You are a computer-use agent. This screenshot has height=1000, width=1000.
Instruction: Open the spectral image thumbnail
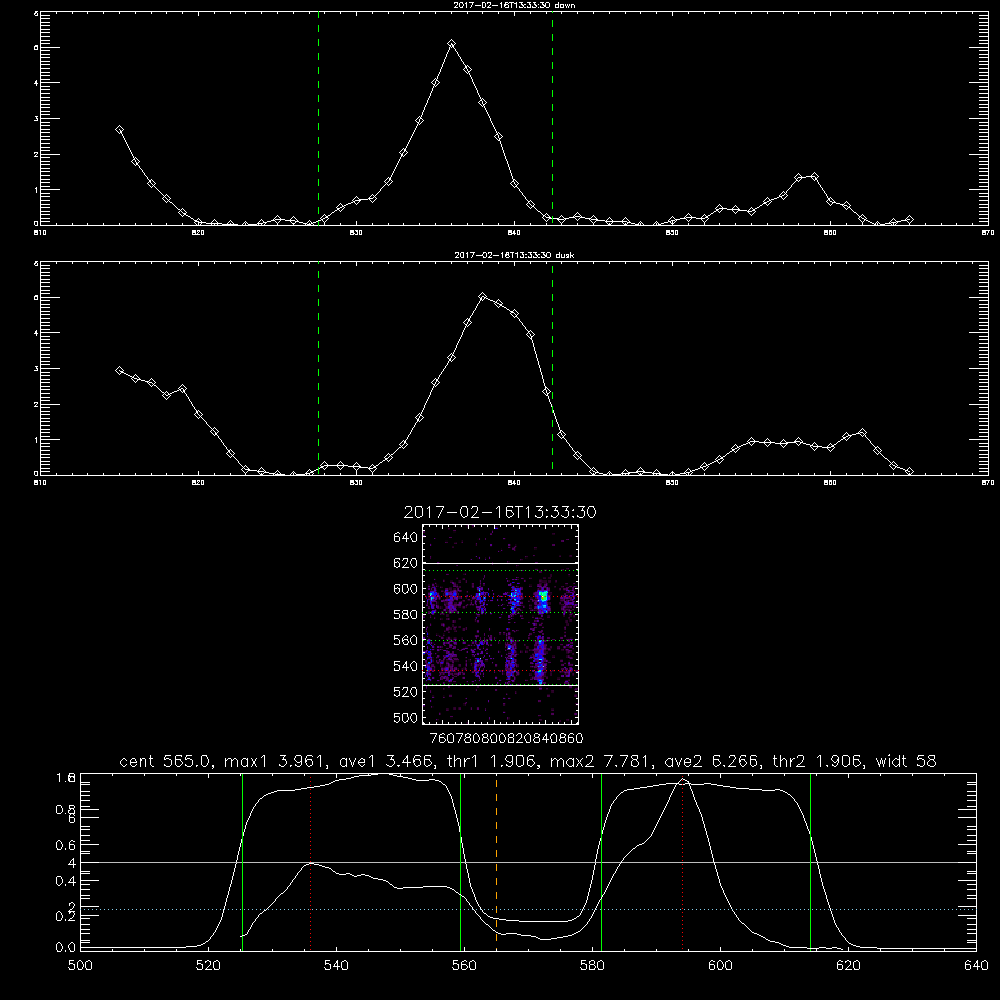click(501, 624)
